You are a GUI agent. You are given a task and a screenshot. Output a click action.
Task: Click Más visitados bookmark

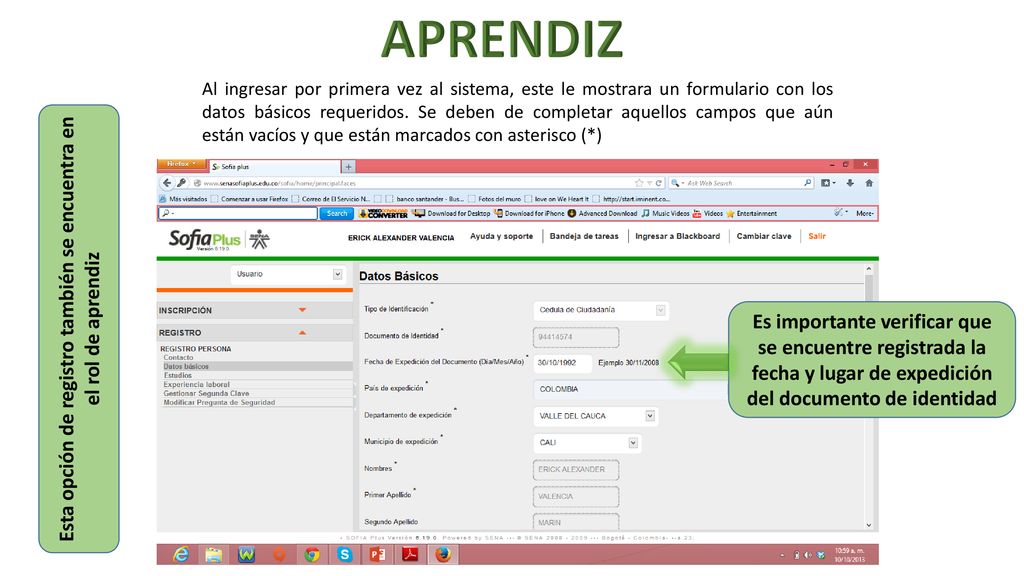pyautogui.click(x=183, y=199)
